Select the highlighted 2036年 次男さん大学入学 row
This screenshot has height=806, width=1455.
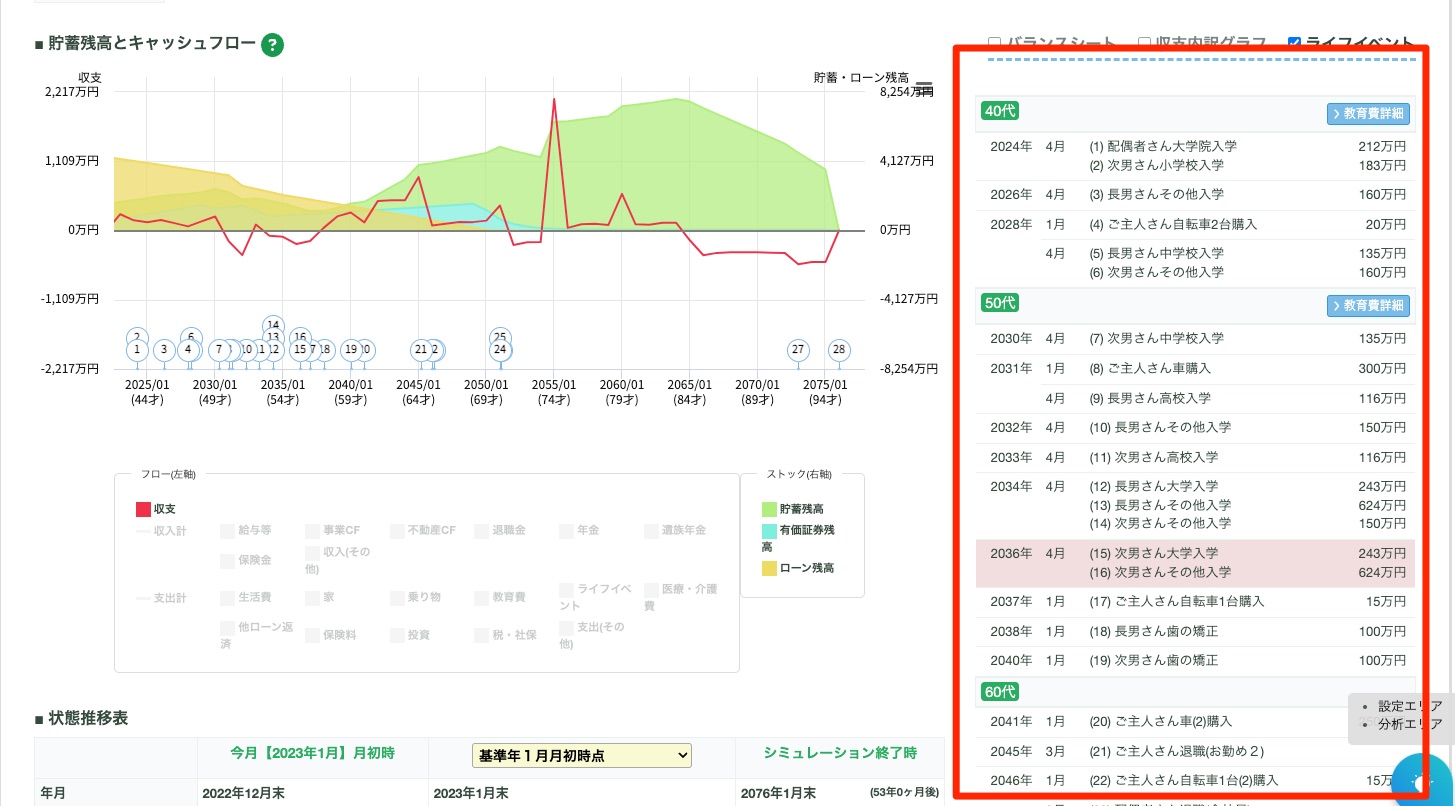(1195, 563)
